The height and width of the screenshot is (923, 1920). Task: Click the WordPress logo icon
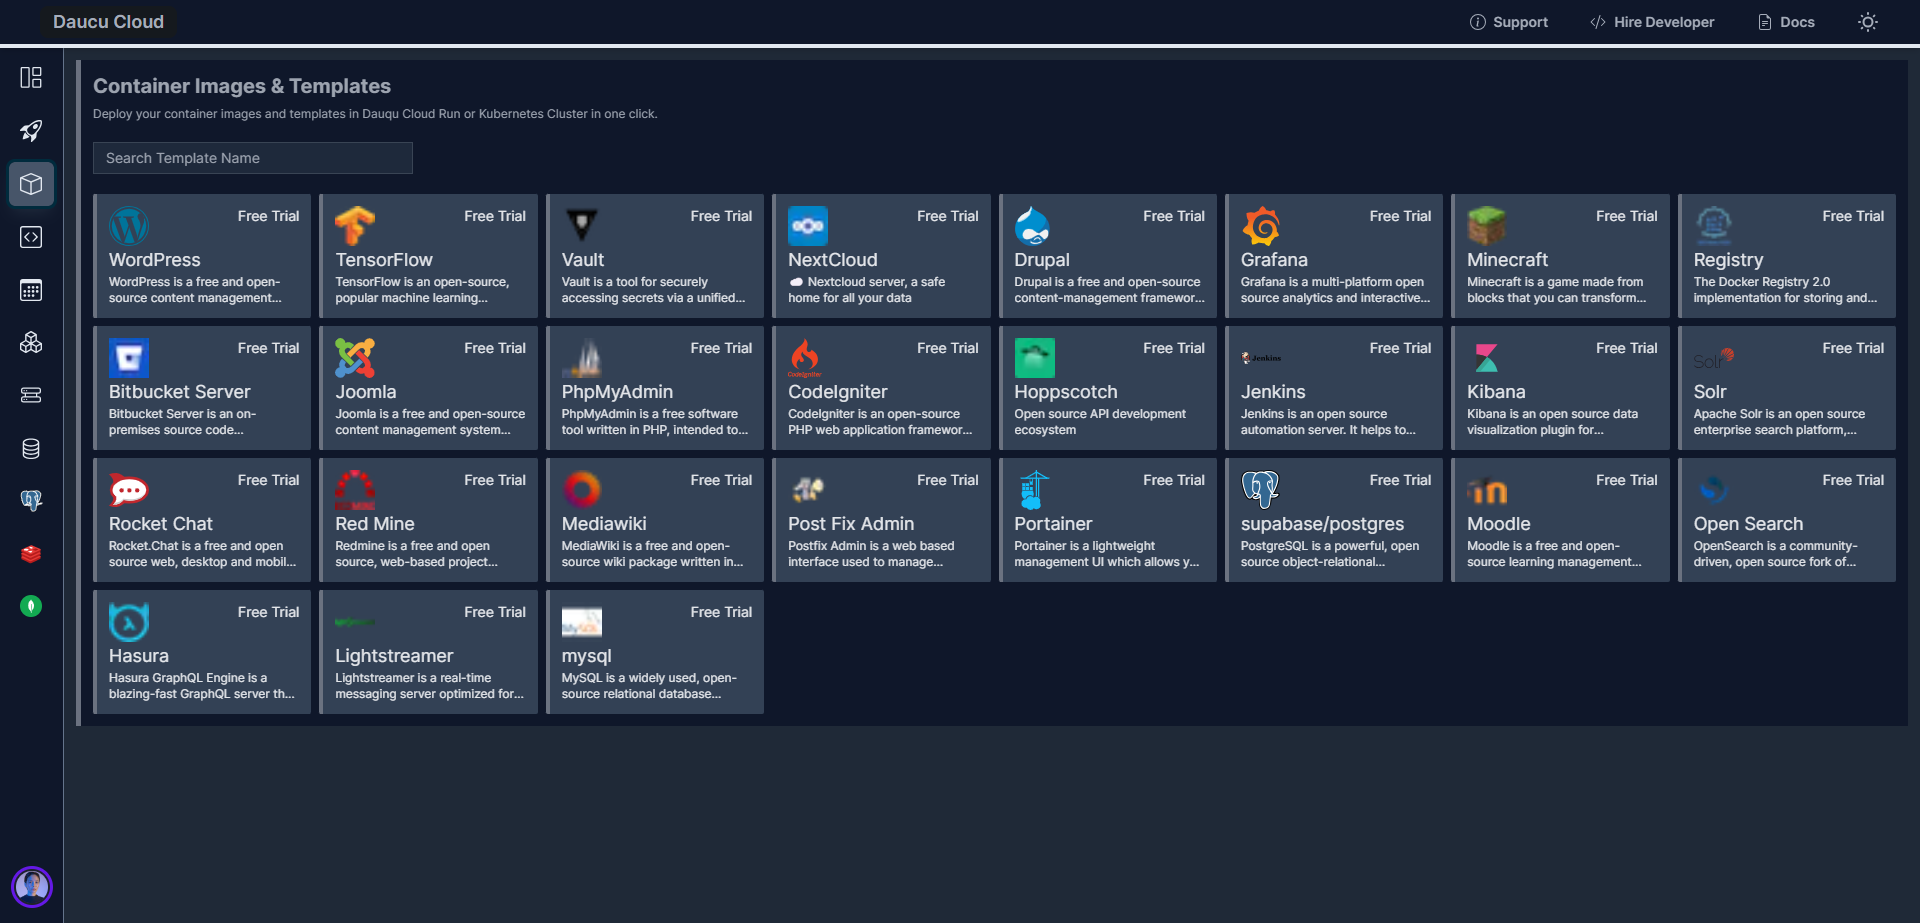129,226
